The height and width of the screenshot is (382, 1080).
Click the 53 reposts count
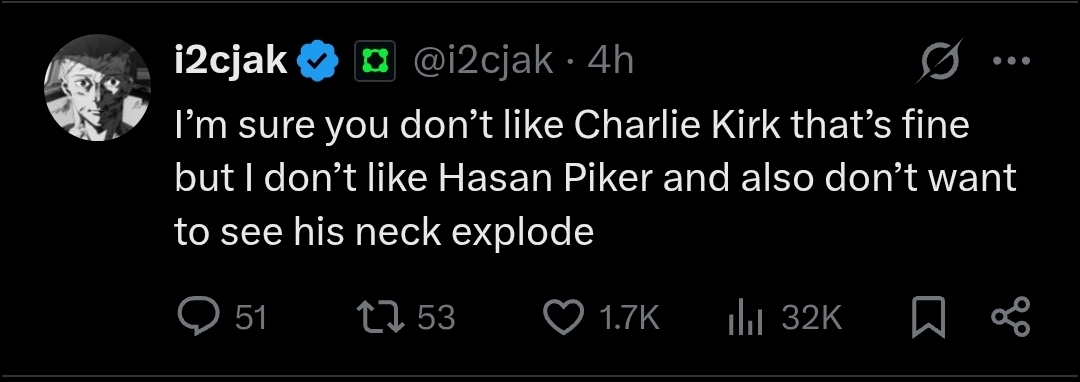click(437, 318)
